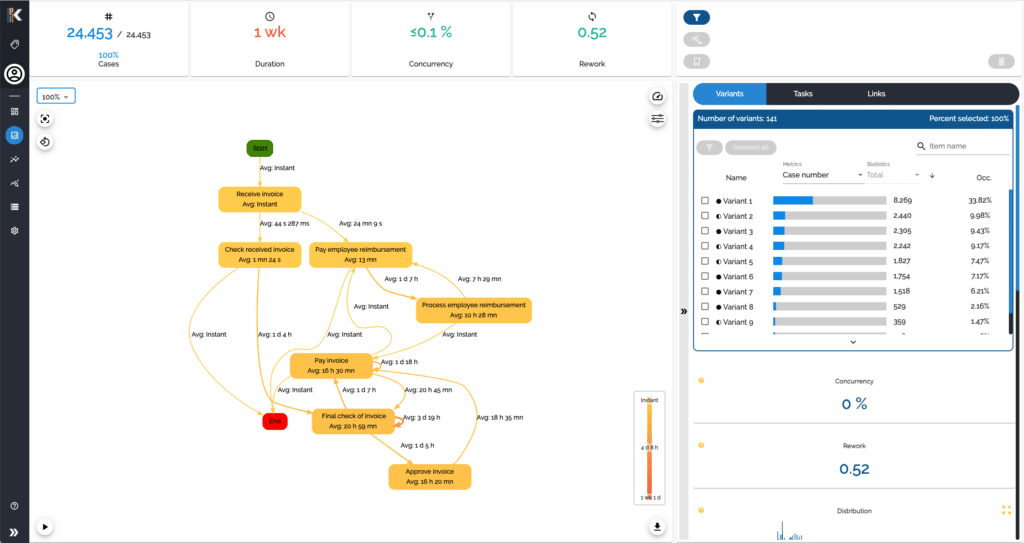Open the help icon in left sidebar
Viewport: 1024px width, 543px height.
14,507
